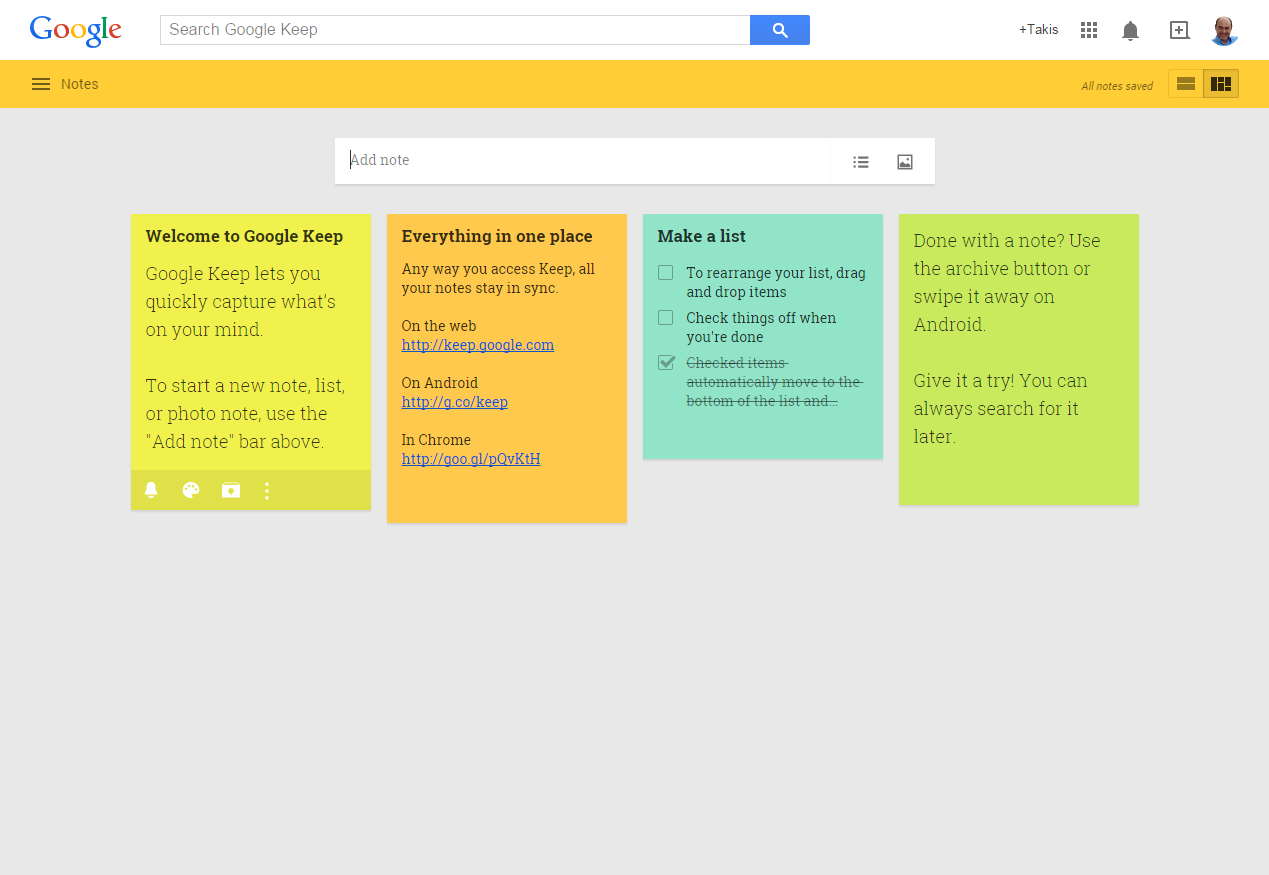The height and width of the screenshot is (875, 1269).
Task: Switch to grid view layout
Action: (1221, 84)
